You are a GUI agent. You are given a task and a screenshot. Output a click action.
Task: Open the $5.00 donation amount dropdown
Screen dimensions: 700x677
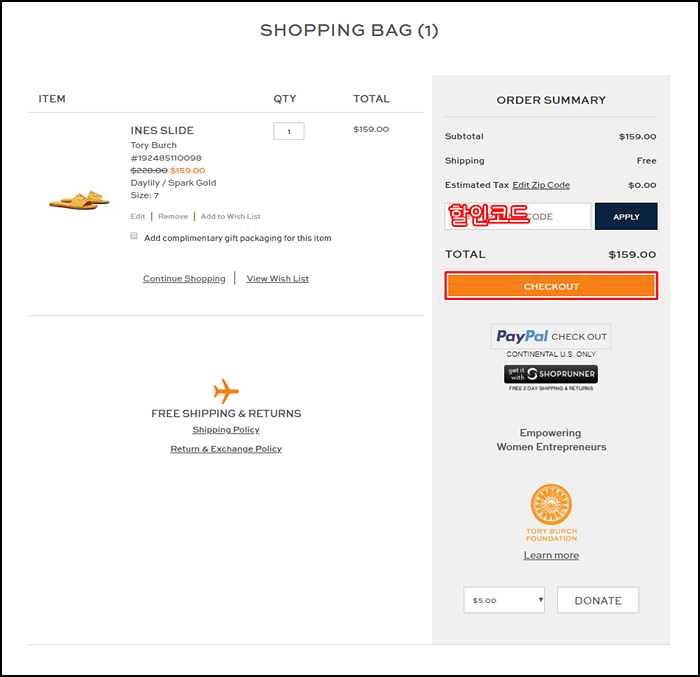(504, 600)
